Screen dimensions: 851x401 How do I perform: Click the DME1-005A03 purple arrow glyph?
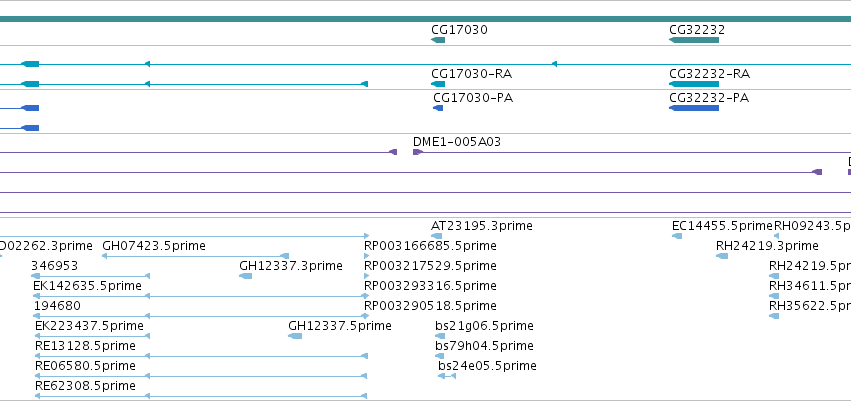click(417, 152)
